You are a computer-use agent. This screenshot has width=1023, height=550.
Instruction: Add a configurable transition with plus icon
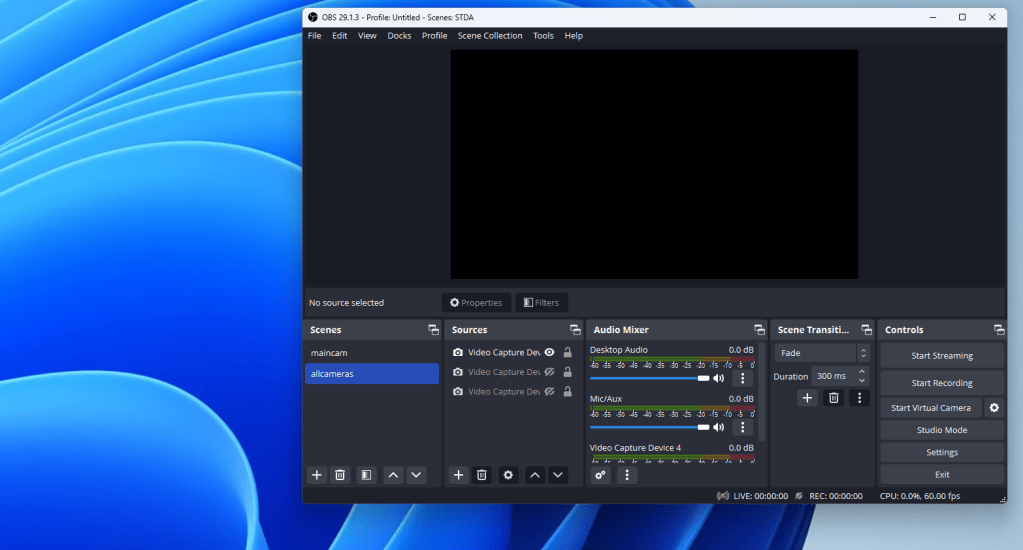(x=807, y=398)
